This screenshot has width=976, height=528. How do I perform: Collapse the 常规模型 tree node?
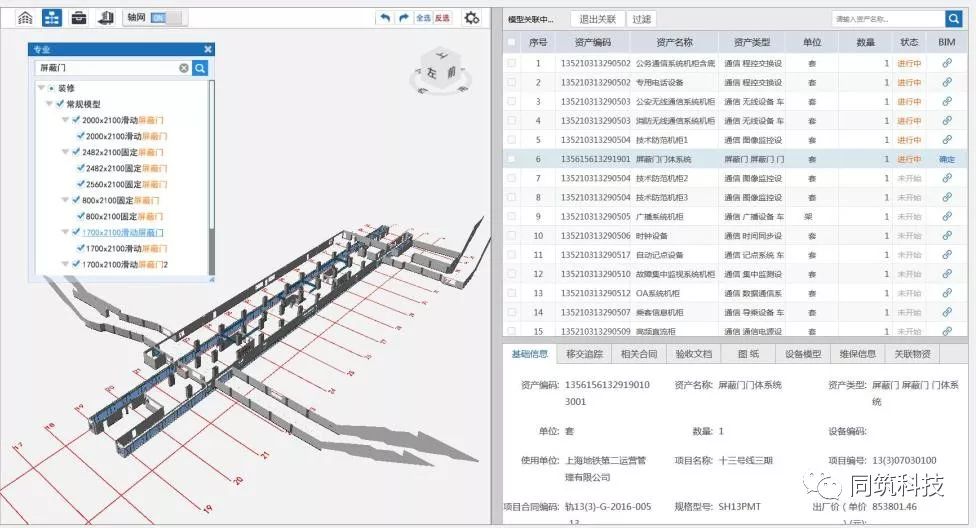point(49,104)
